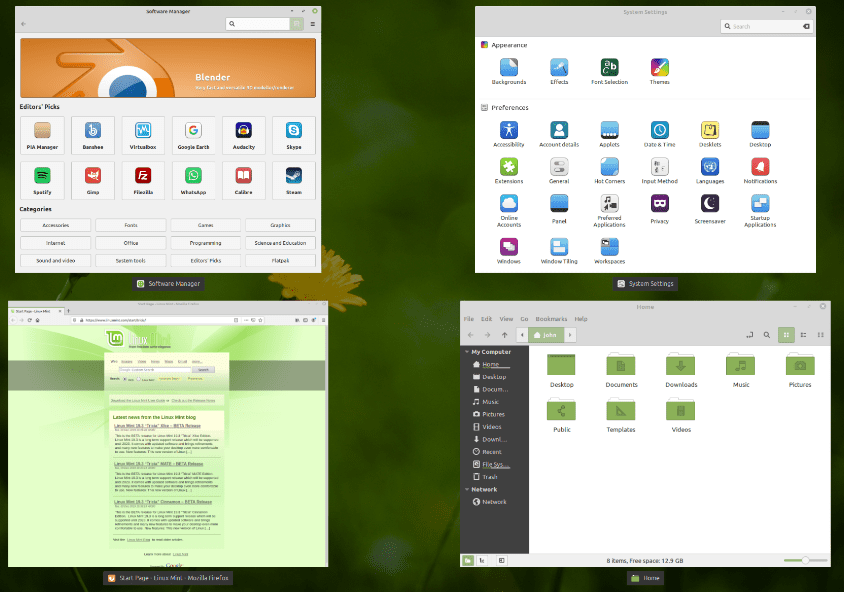Open Extensions settings icon
Screen dimensions: 844x592
point(509,171)
